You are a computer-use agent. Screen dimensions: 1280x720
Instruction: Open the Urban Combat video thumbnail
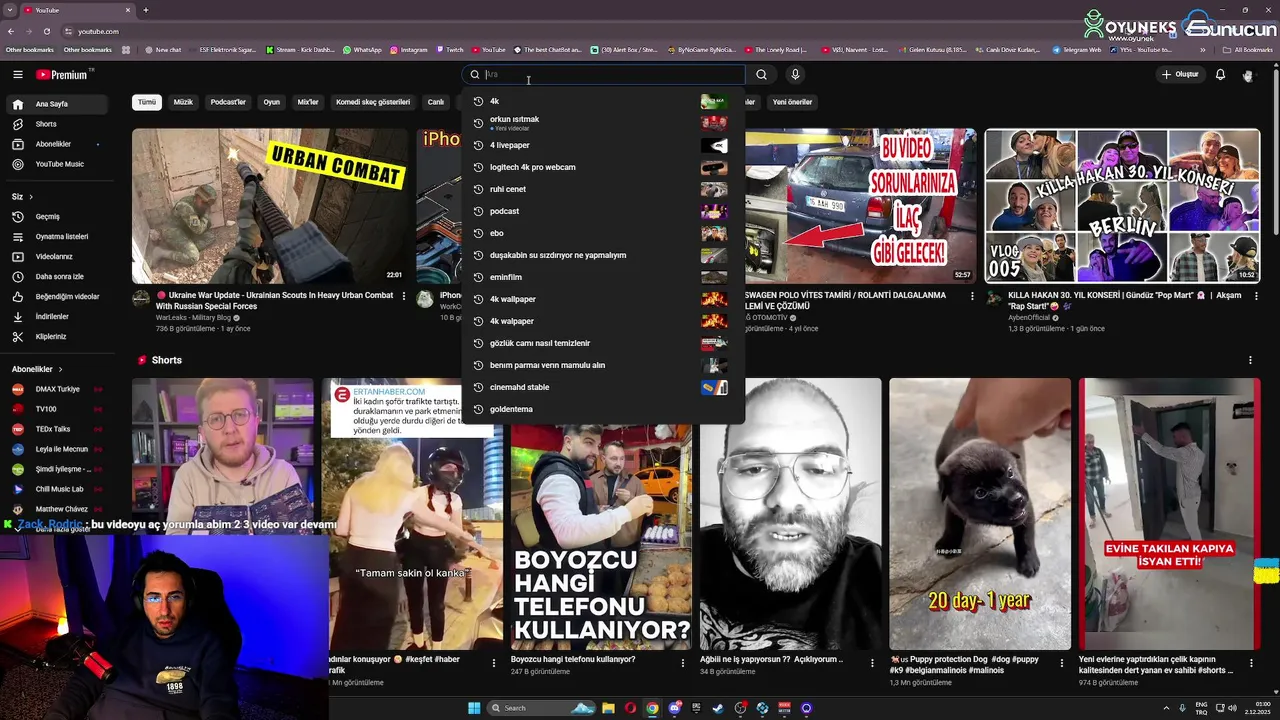270,206
